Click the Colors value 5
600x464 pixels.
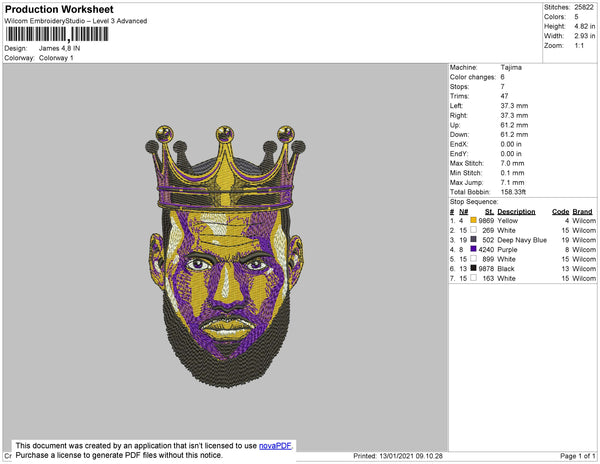(x=576, y=17)
